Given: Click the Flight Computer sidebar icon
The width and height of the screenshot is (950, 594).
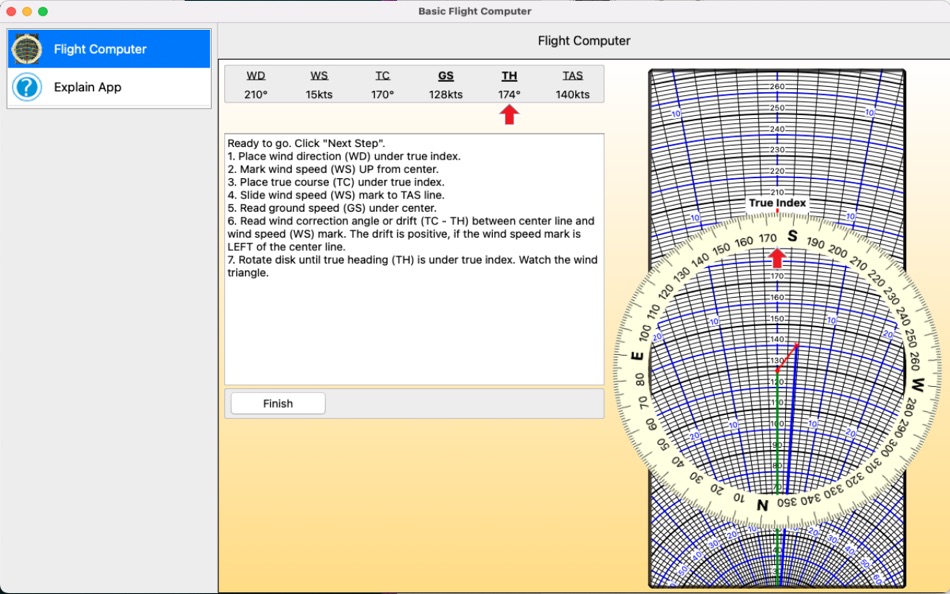Looking at the screenshot, I should 27,49.
